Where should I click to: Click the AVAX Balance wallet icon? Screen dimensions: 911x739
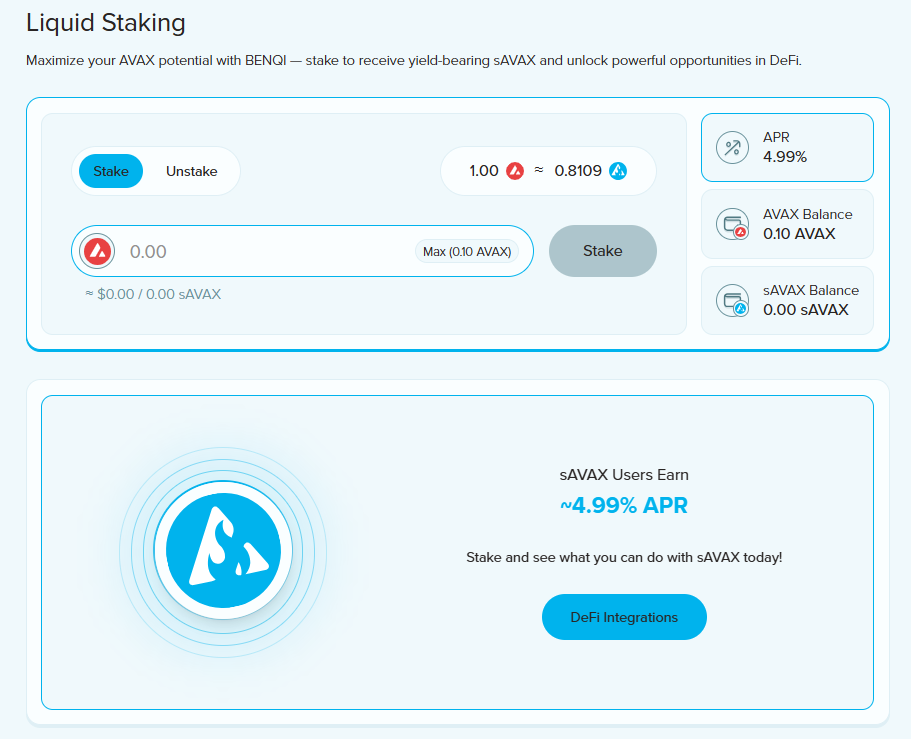tap(733, 224)
